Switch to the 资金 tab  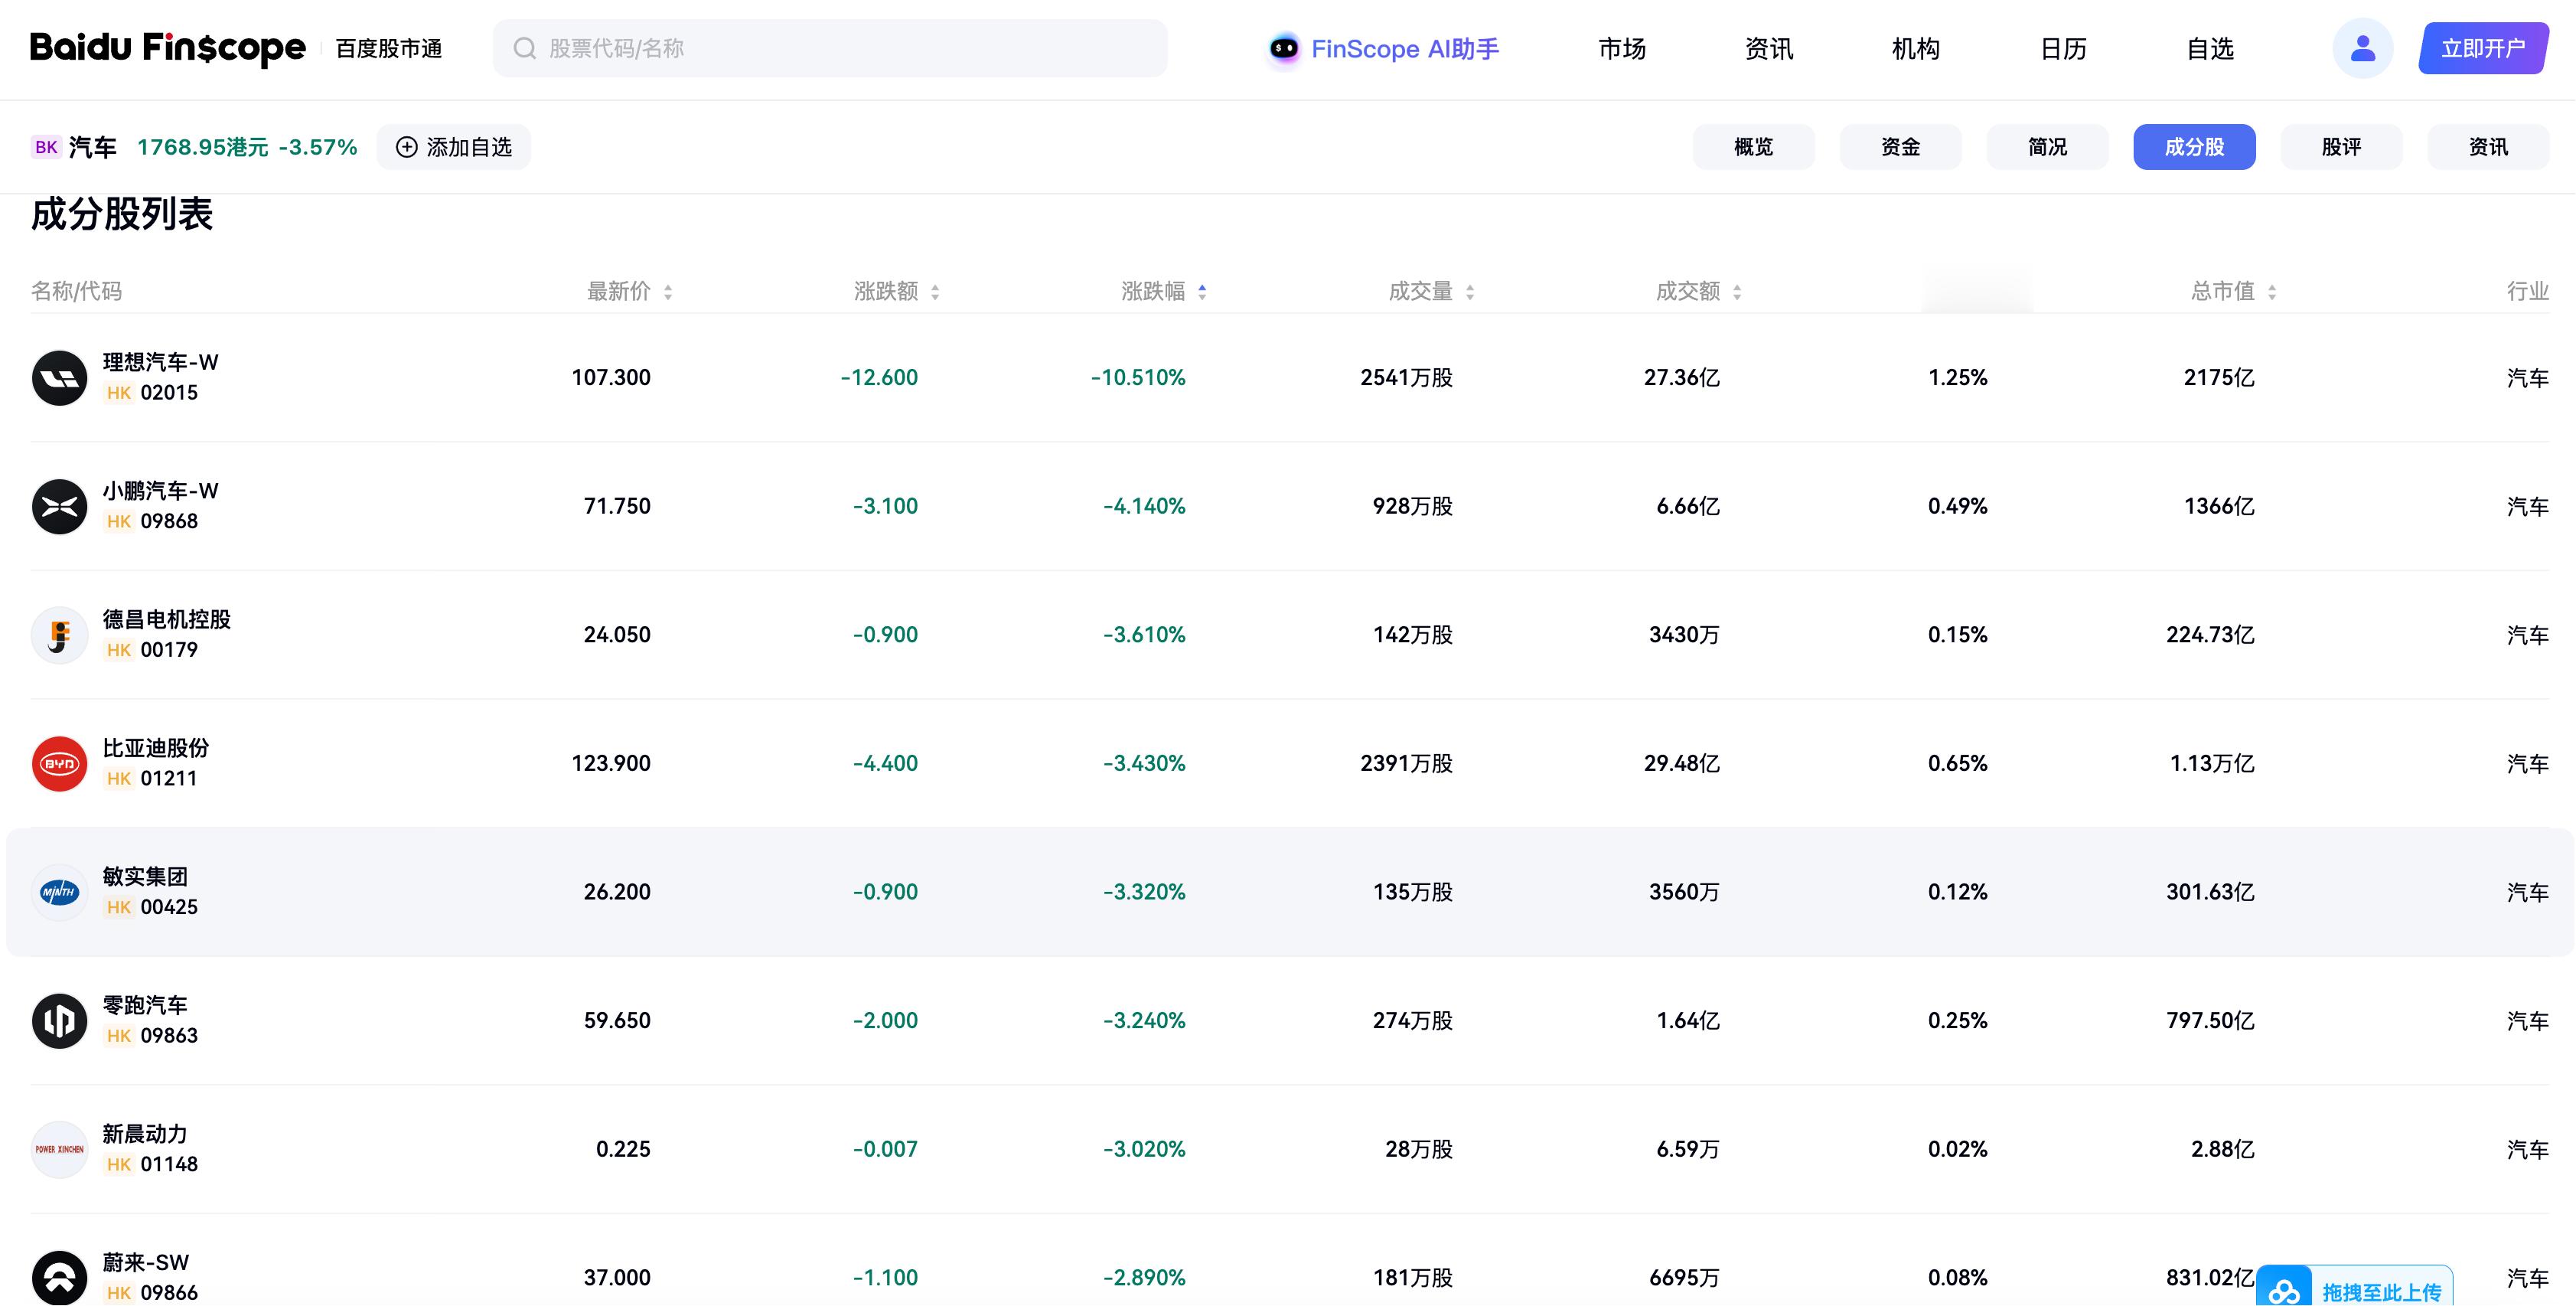pos(1900,147)
